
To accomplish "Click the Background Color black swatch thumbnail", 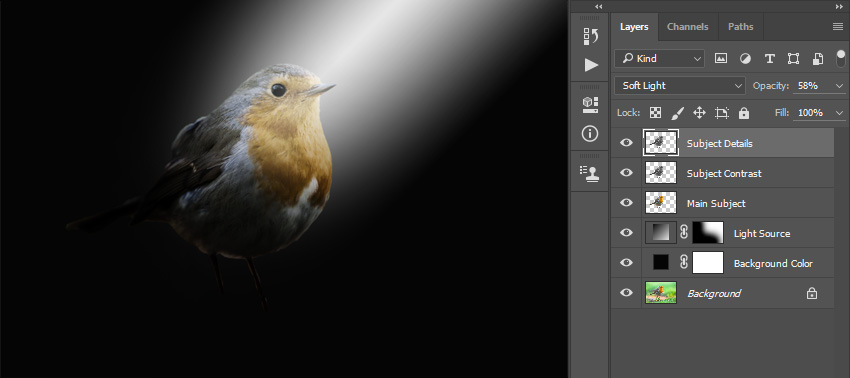I will point(661,262).
